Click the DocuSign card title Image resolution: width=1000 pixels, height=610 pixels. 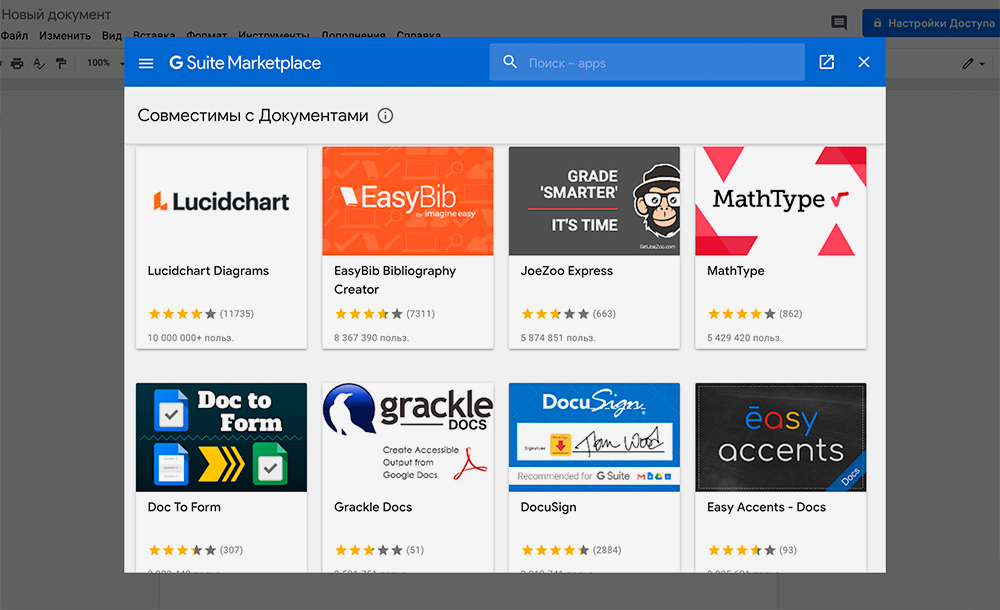548,507
